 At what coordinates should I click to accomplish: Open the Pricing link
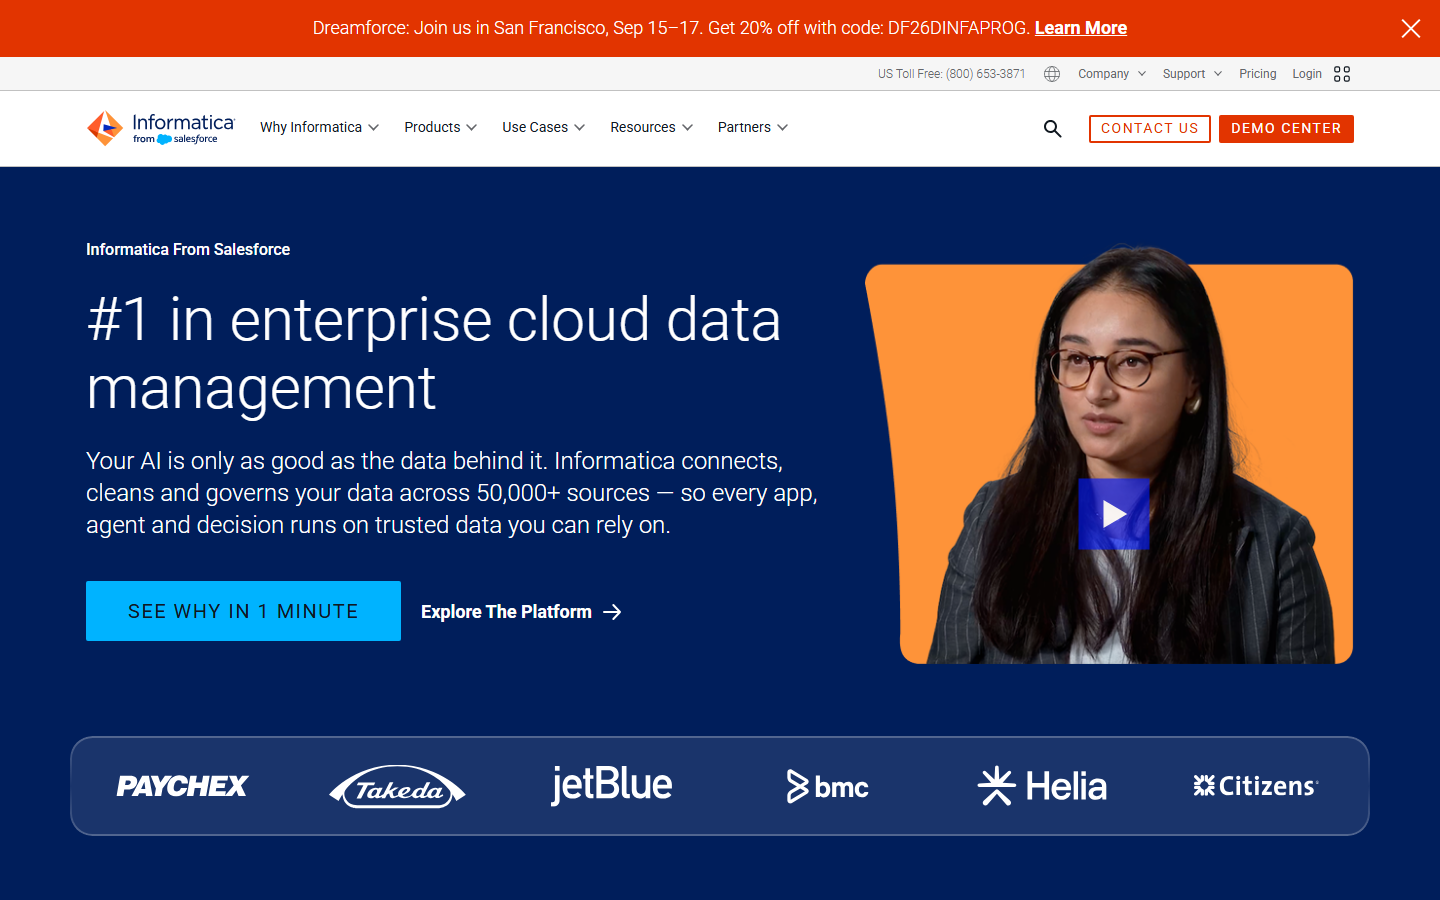(1257, 74)
